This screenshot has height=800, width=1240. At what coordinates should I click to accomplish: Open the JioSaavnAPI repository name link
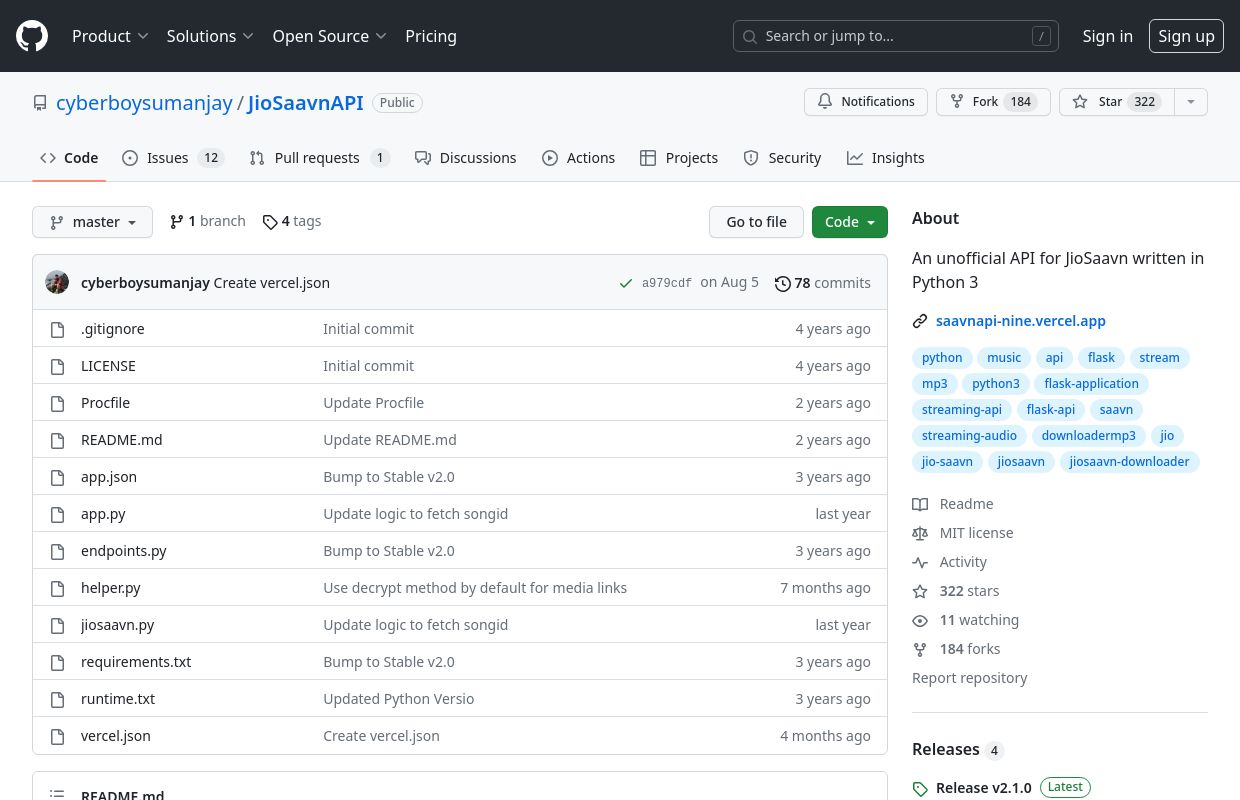pyautogui.click(x=305, y=103)
